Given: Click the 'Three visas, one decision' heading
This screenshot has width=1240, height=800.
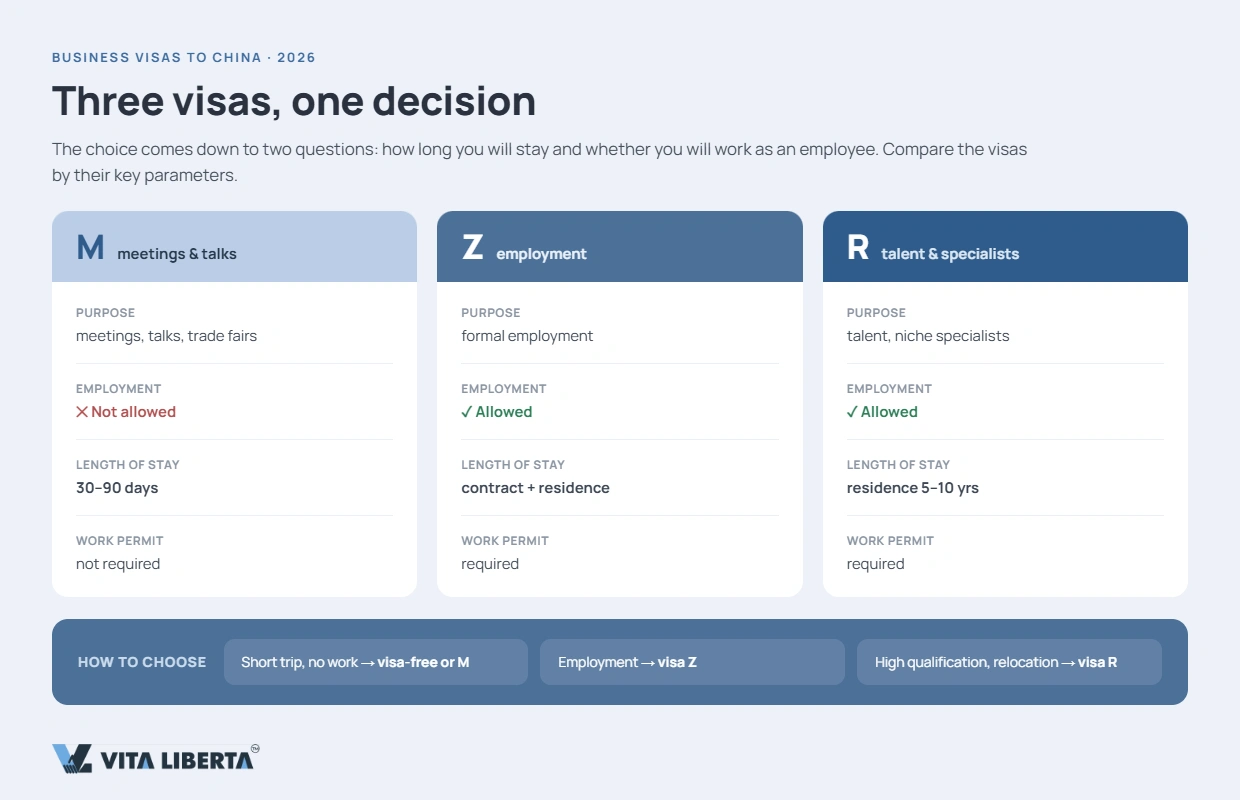Looking at the screenshot, I should click(294, 101).
